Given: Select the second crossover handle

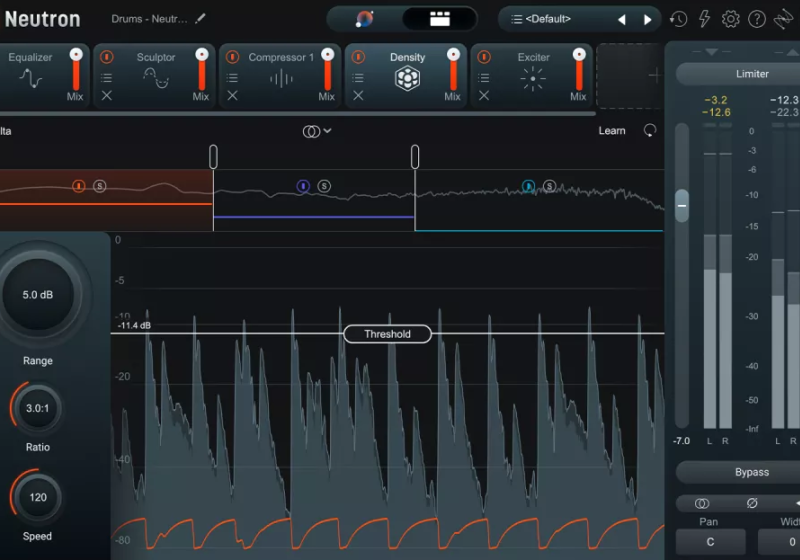Looking at the screenshot, I should (415, 157).
